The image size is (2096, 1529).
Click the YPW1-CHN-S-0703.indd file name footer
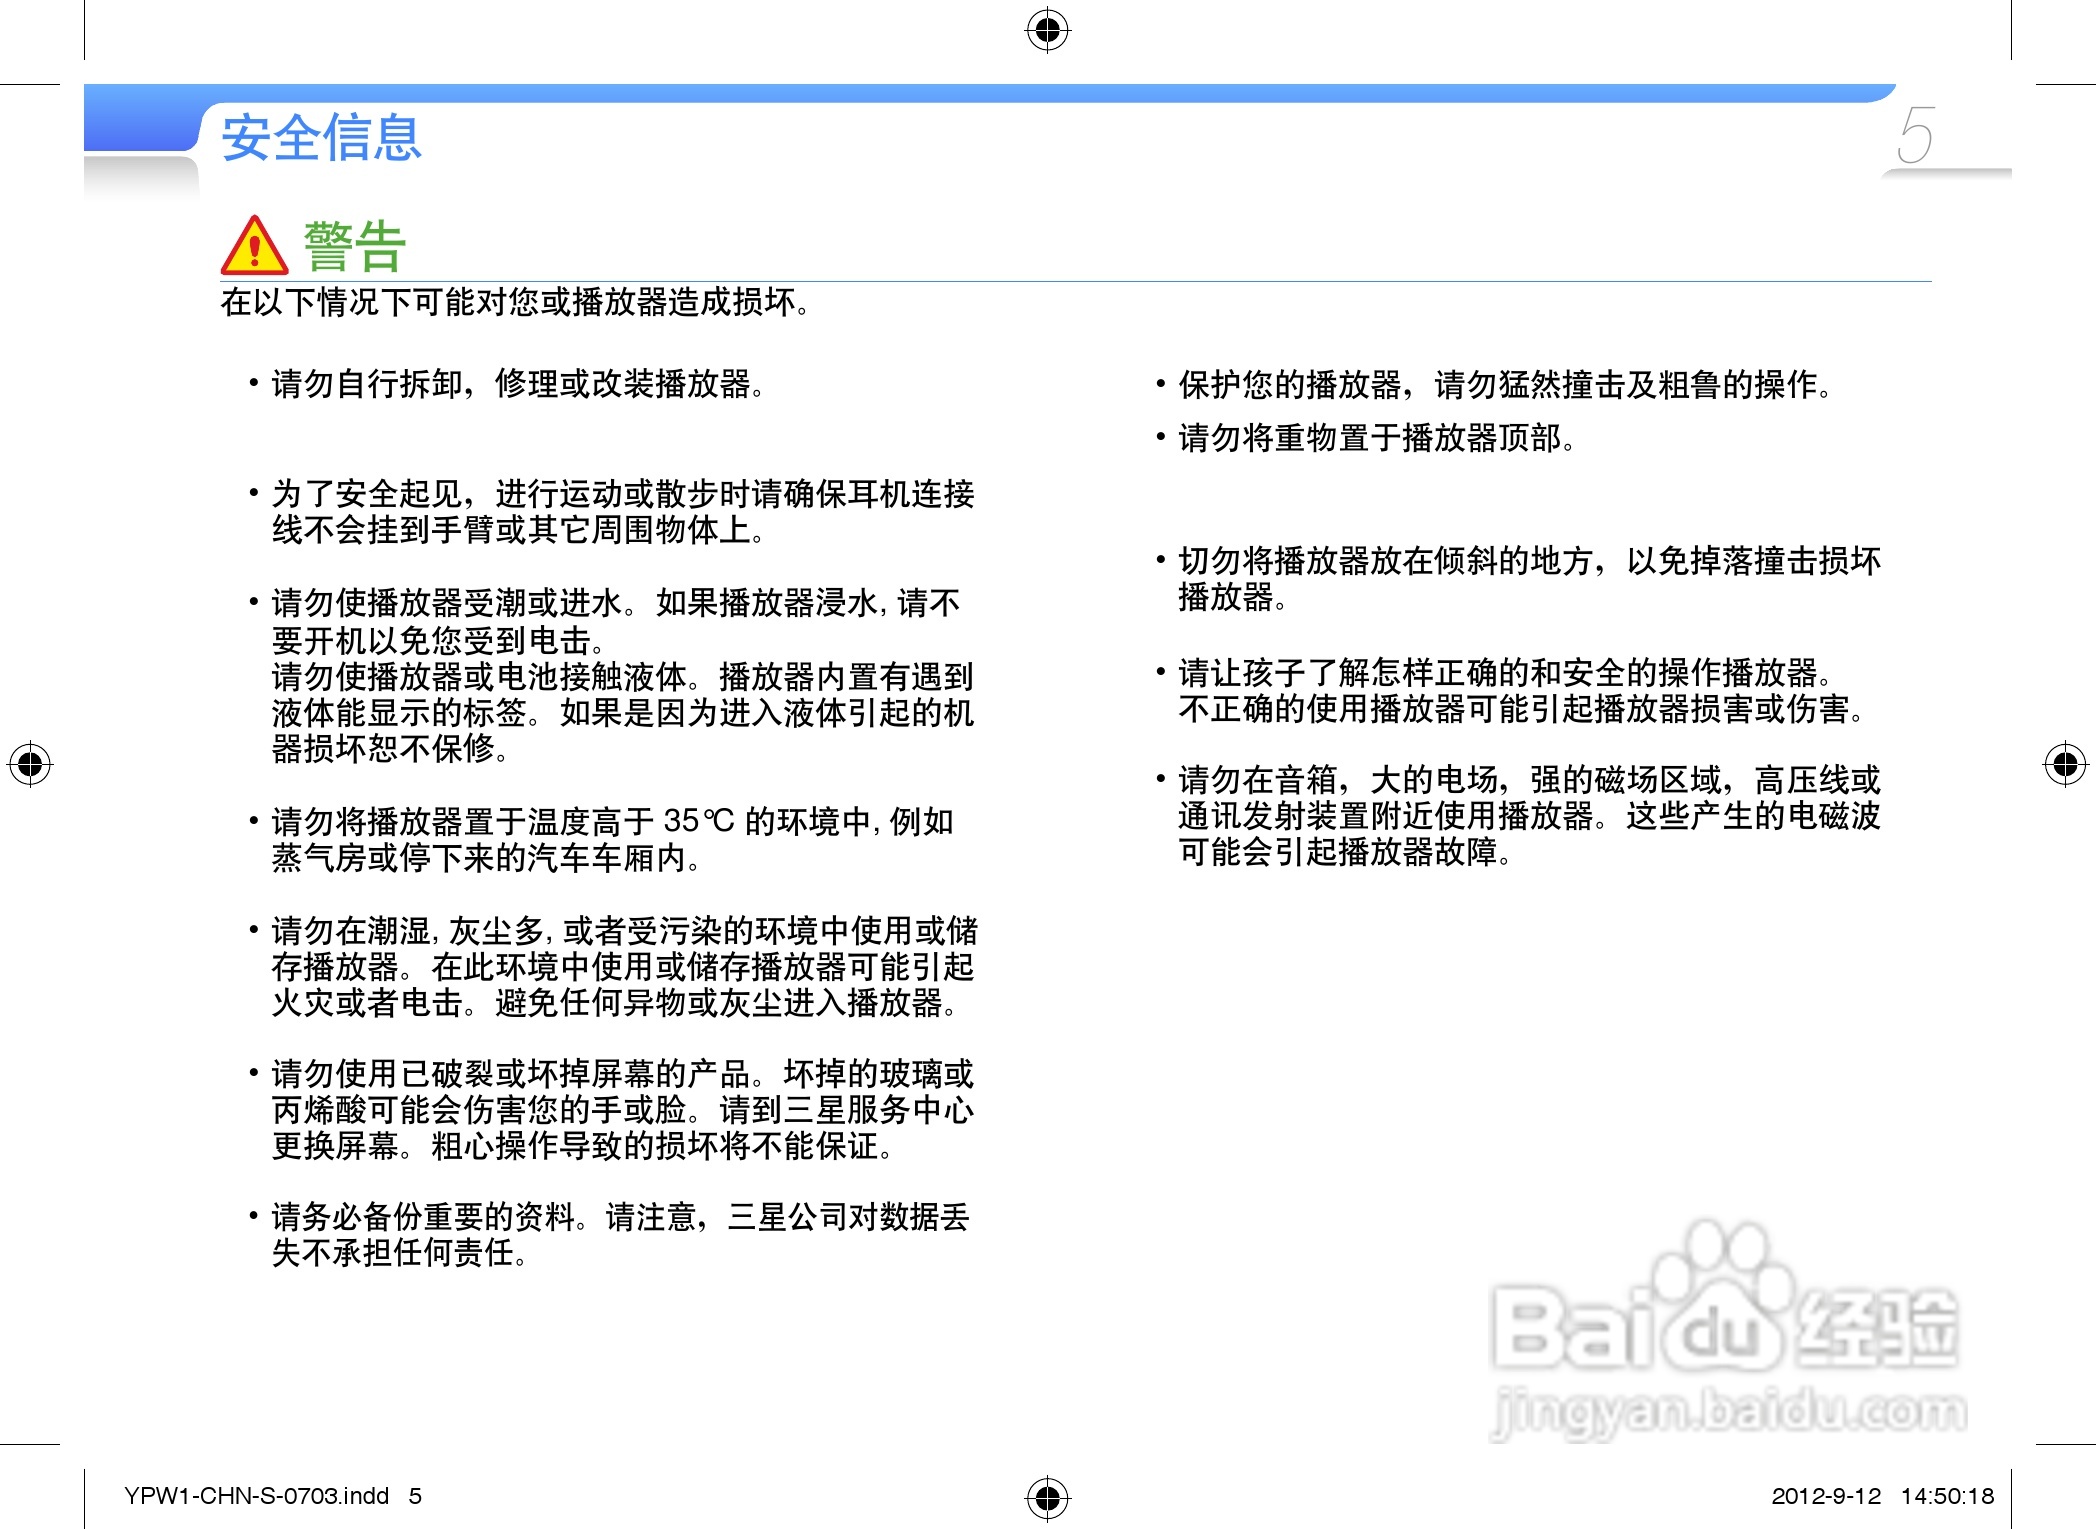[x=256, y=1496]
